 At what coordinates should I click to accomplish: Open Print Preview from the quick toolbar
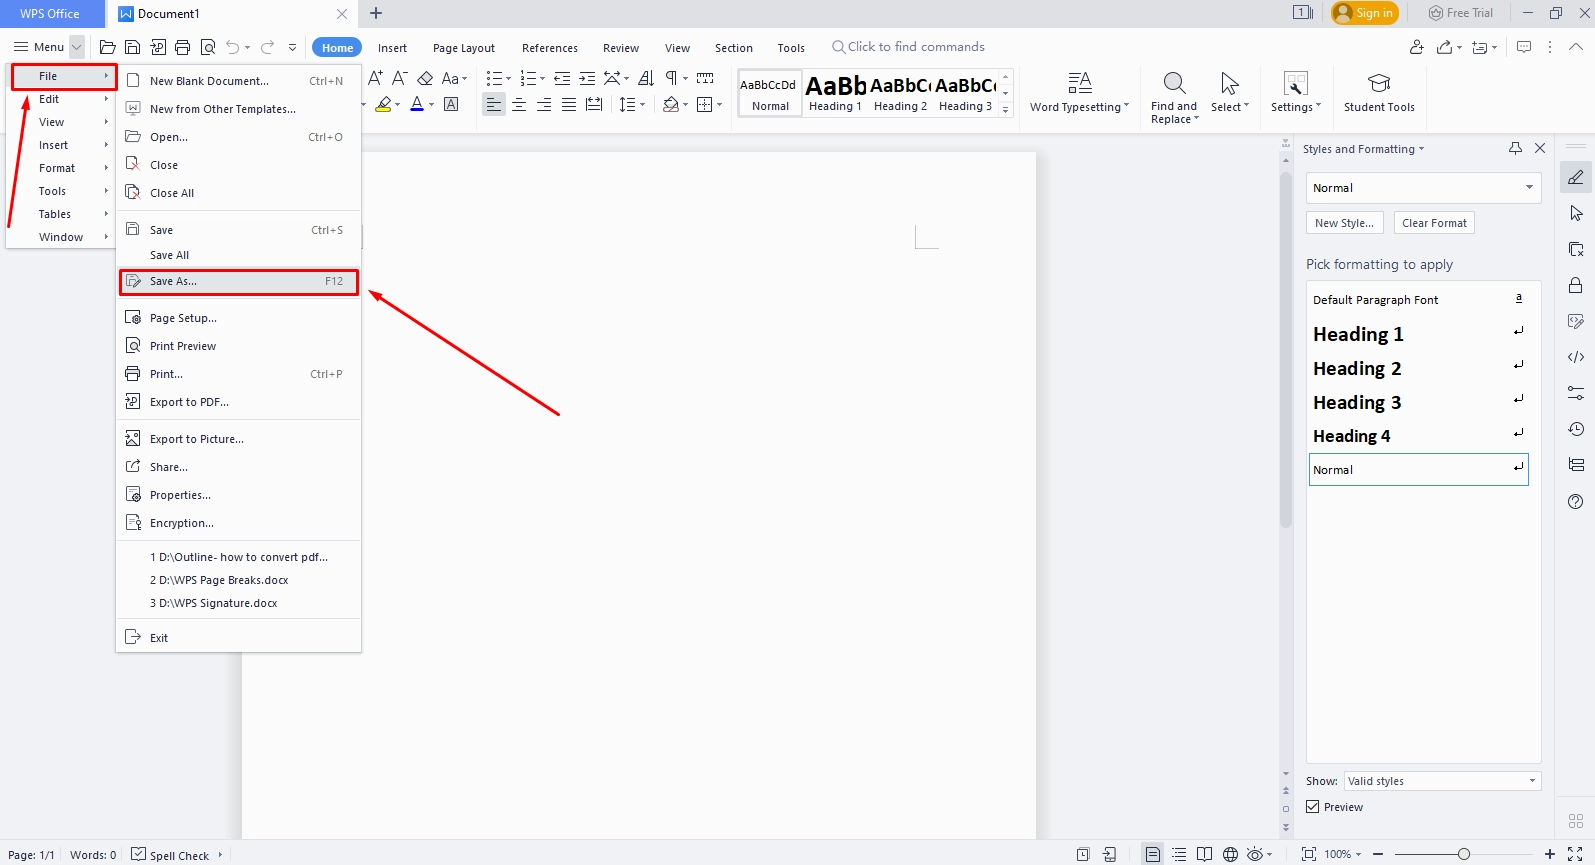pos(208,47)
